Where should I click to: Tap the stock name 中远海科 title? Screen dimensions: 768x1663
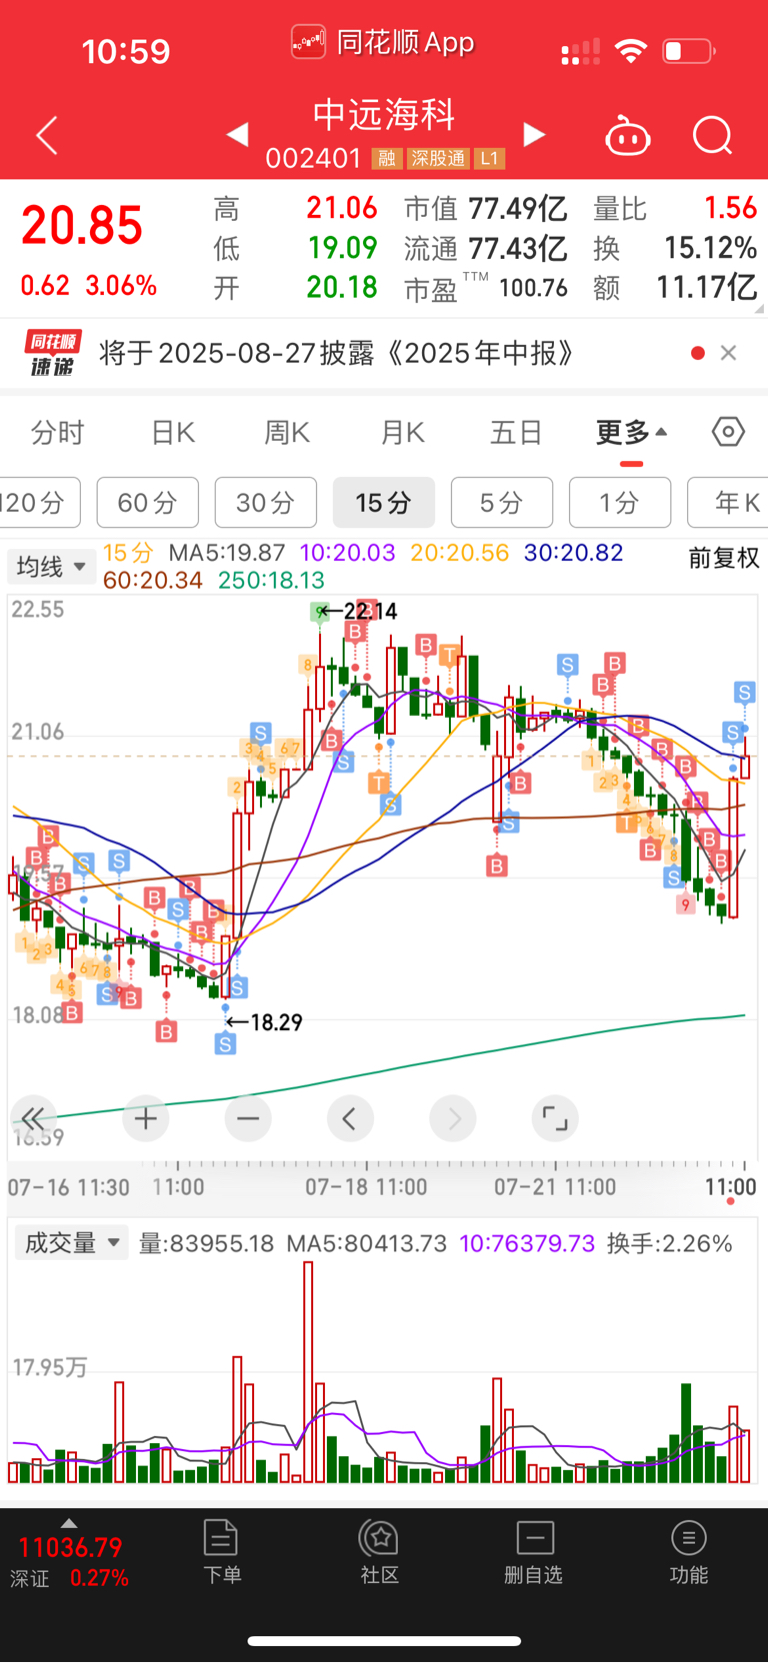click(x=384, y=114)
